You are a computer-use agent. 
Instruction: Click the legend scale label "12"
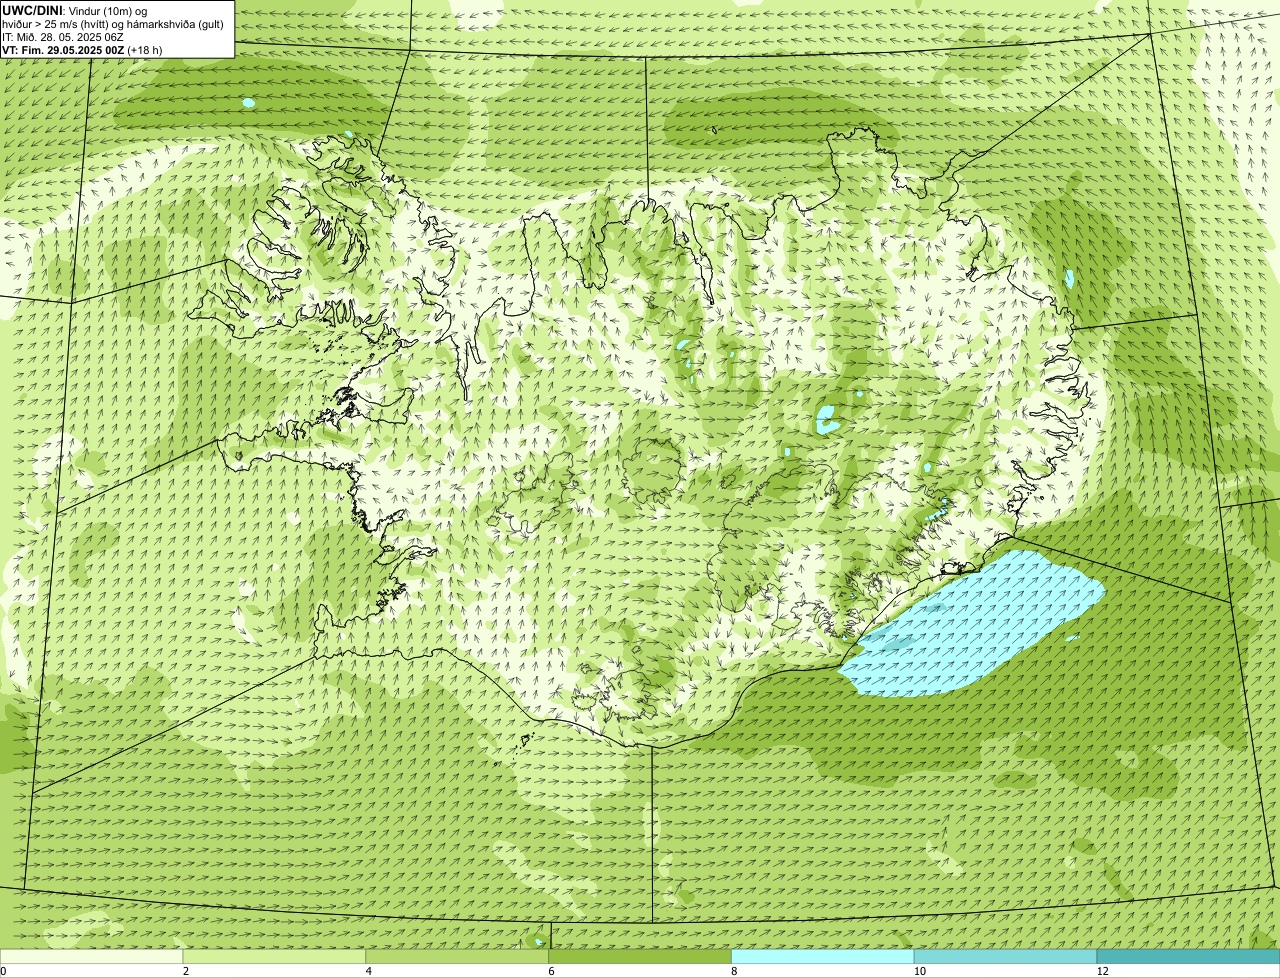(1102, 971)
